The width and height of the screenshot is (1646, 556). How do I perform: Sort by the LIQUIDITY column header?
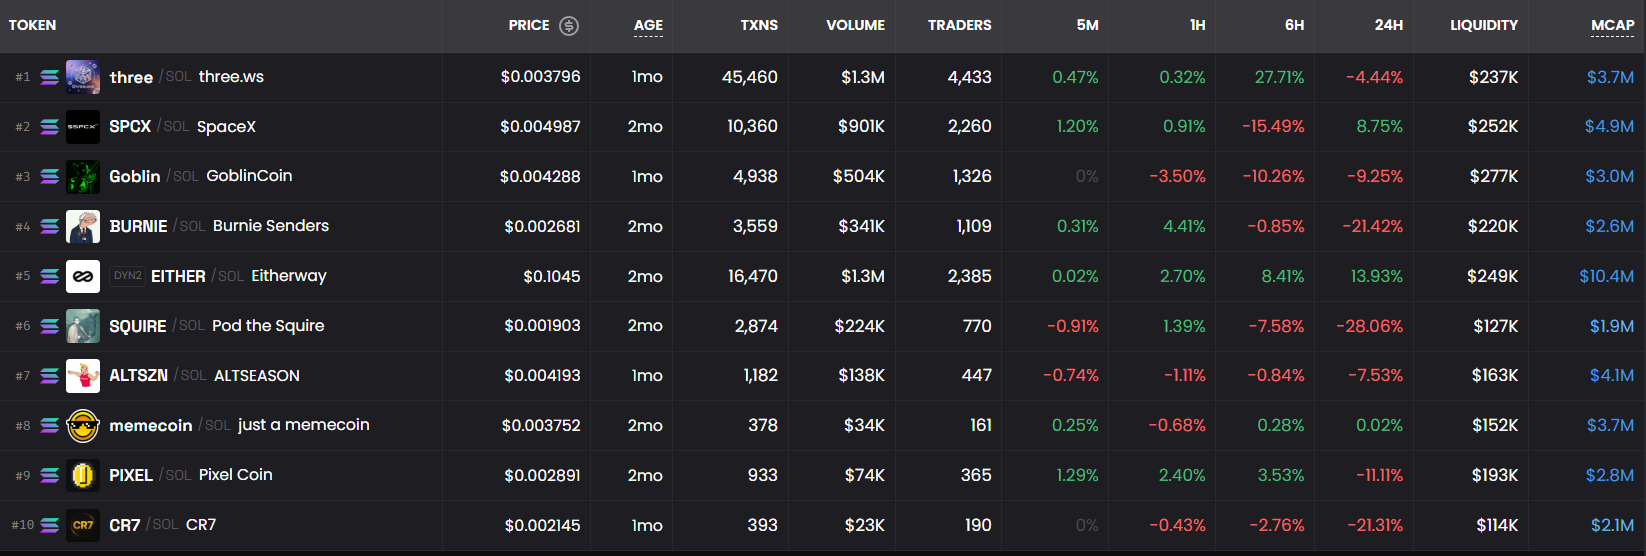1484,25
